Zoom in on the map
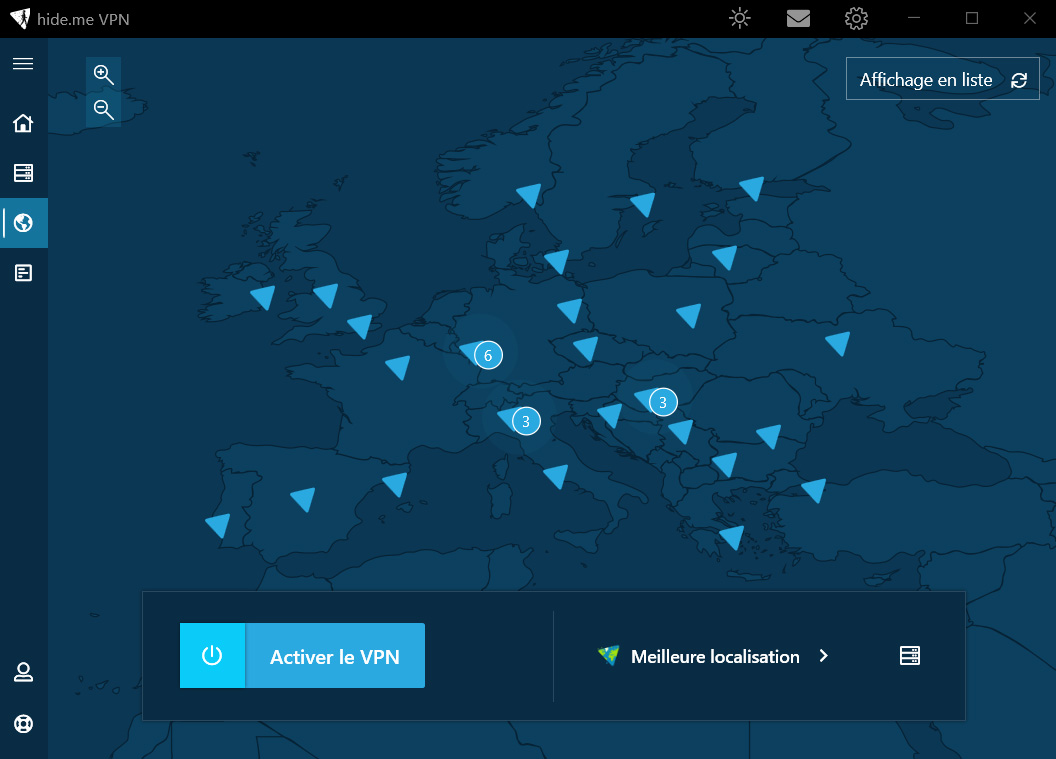 pos(103,74)
